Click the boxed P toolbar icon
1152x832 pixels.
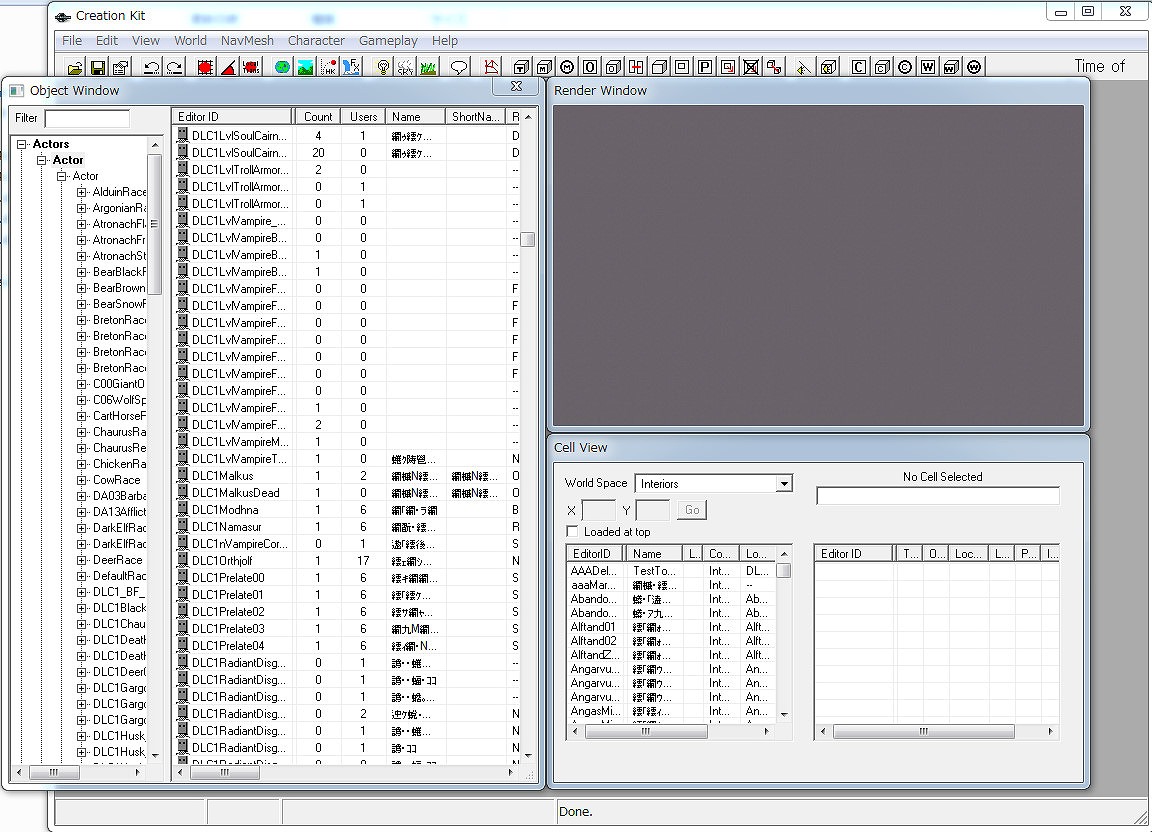pyautogui.click(x=705, y=68)
